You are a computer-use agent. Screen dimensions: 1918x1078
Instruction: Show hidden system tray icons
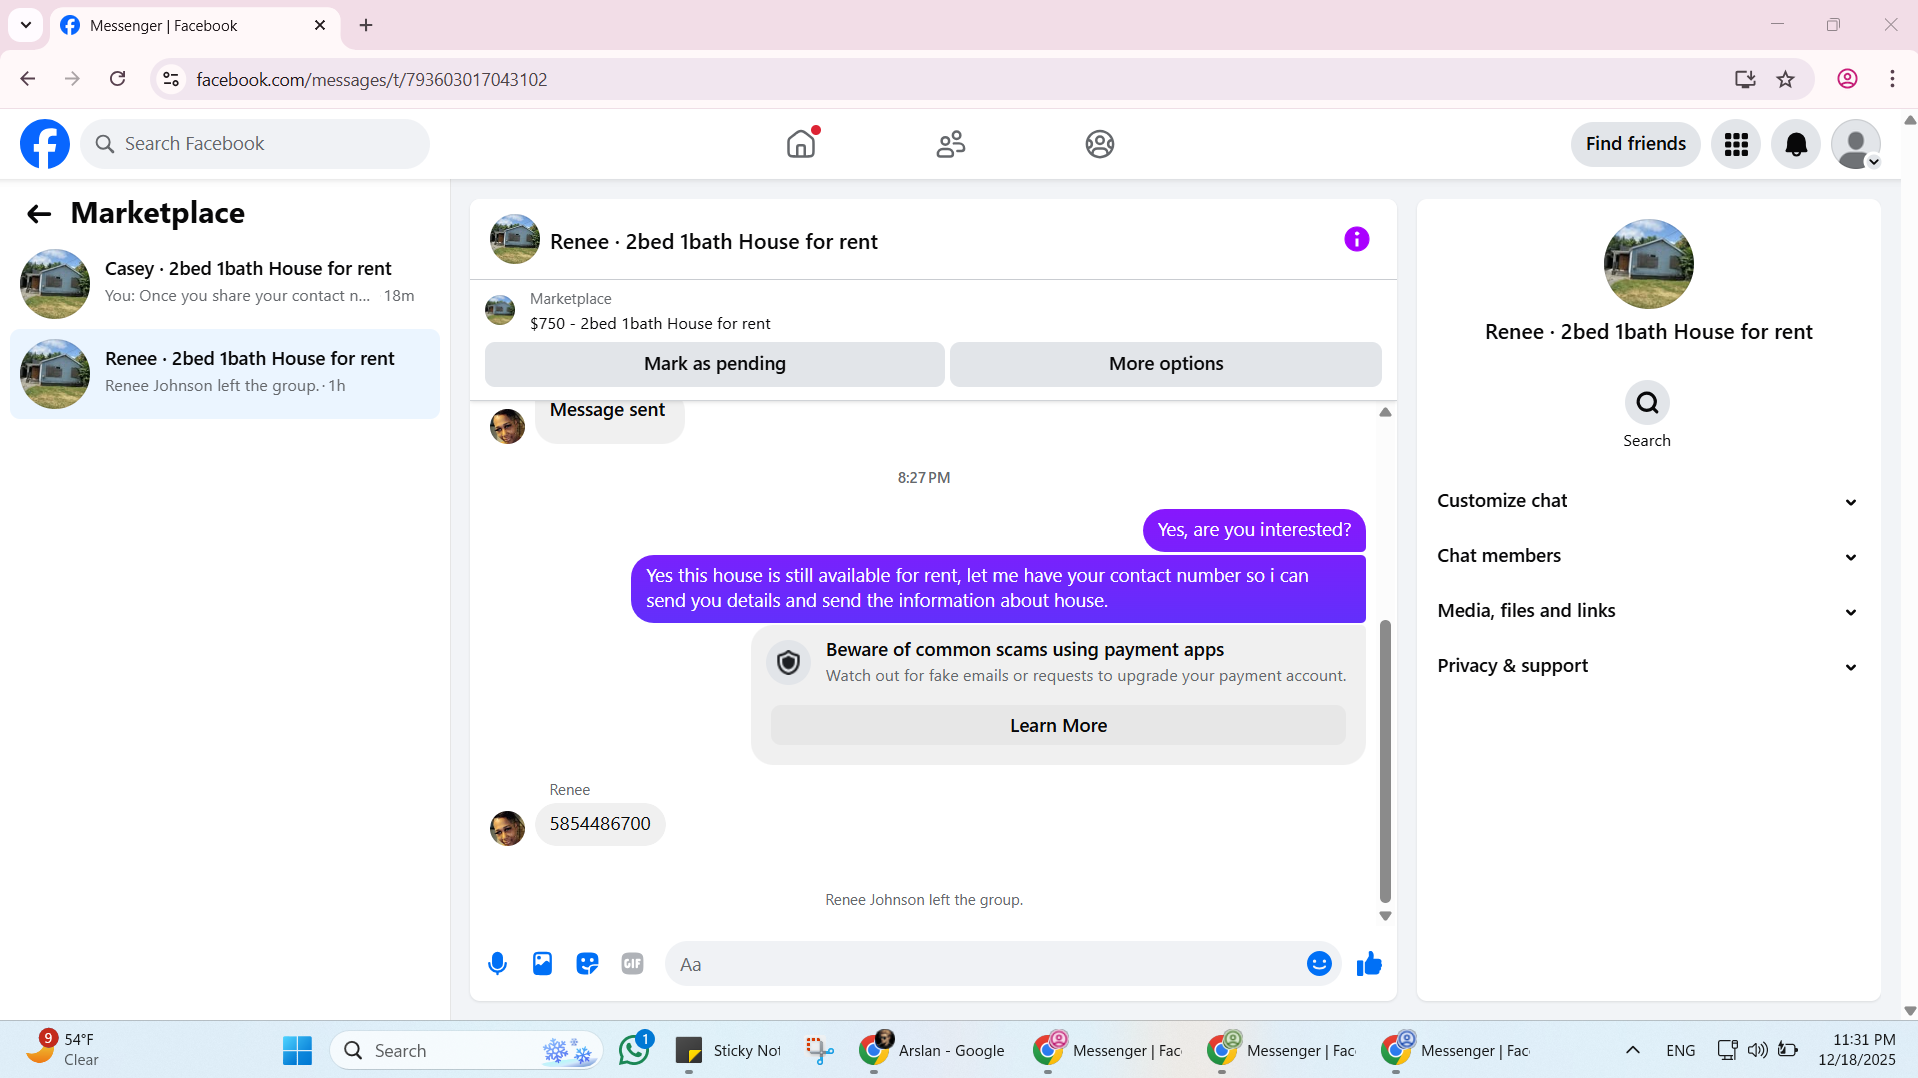pos(1632,1050)
